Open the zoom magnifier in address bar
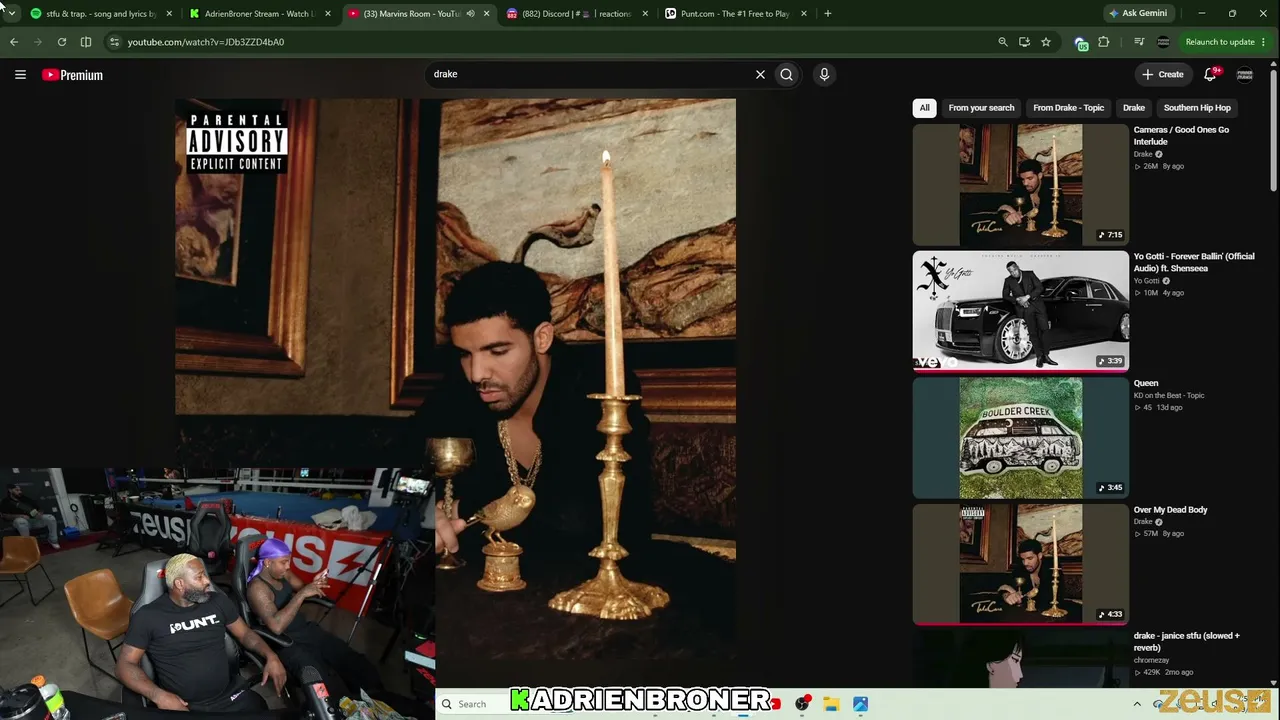1280x720 pixels. click(1003, 42)
